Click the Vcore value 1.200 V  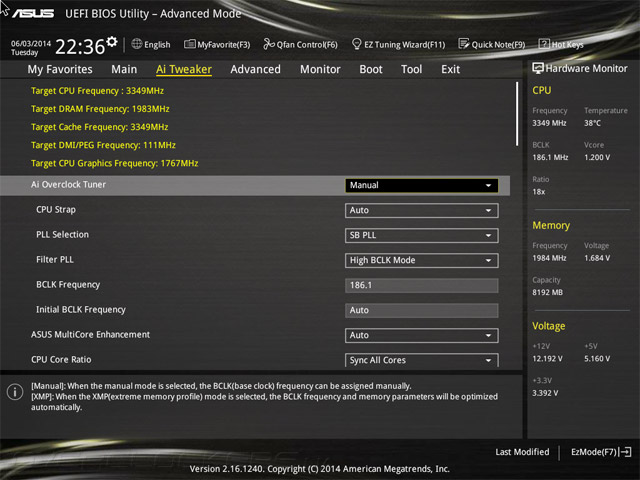coord(597,158)
